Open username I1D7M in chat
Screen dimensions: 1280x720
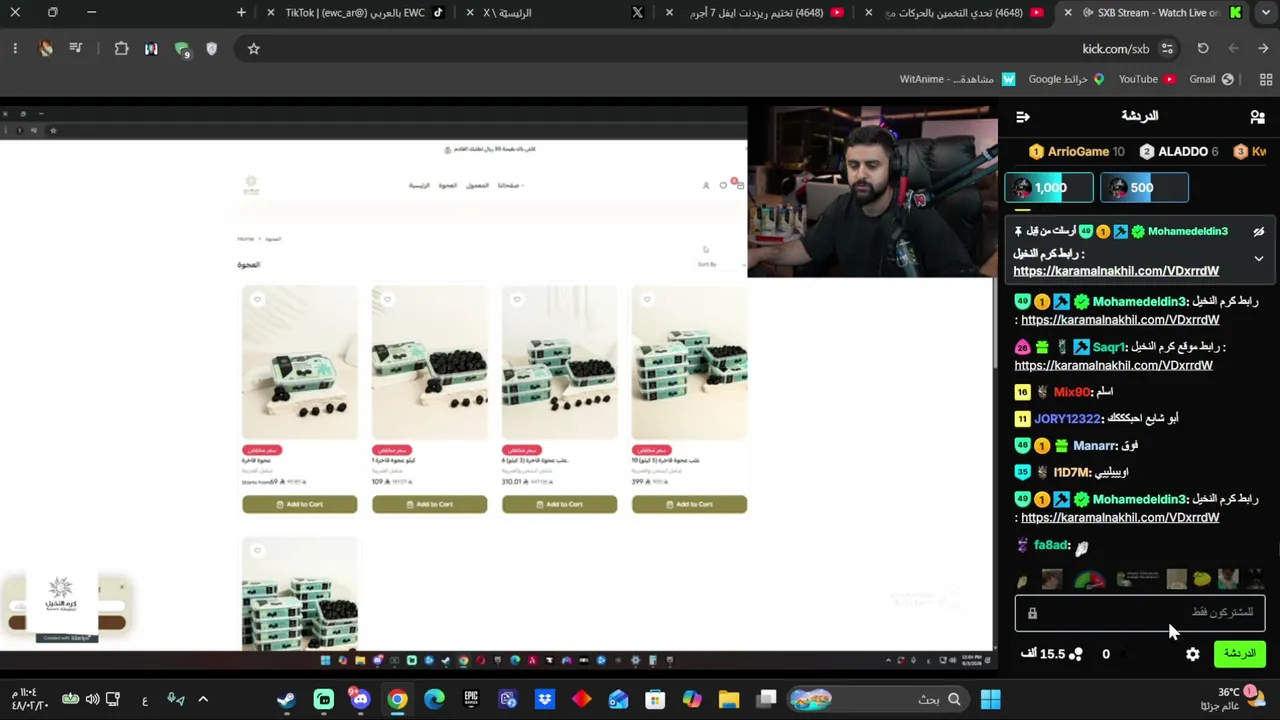(1071, 472)
